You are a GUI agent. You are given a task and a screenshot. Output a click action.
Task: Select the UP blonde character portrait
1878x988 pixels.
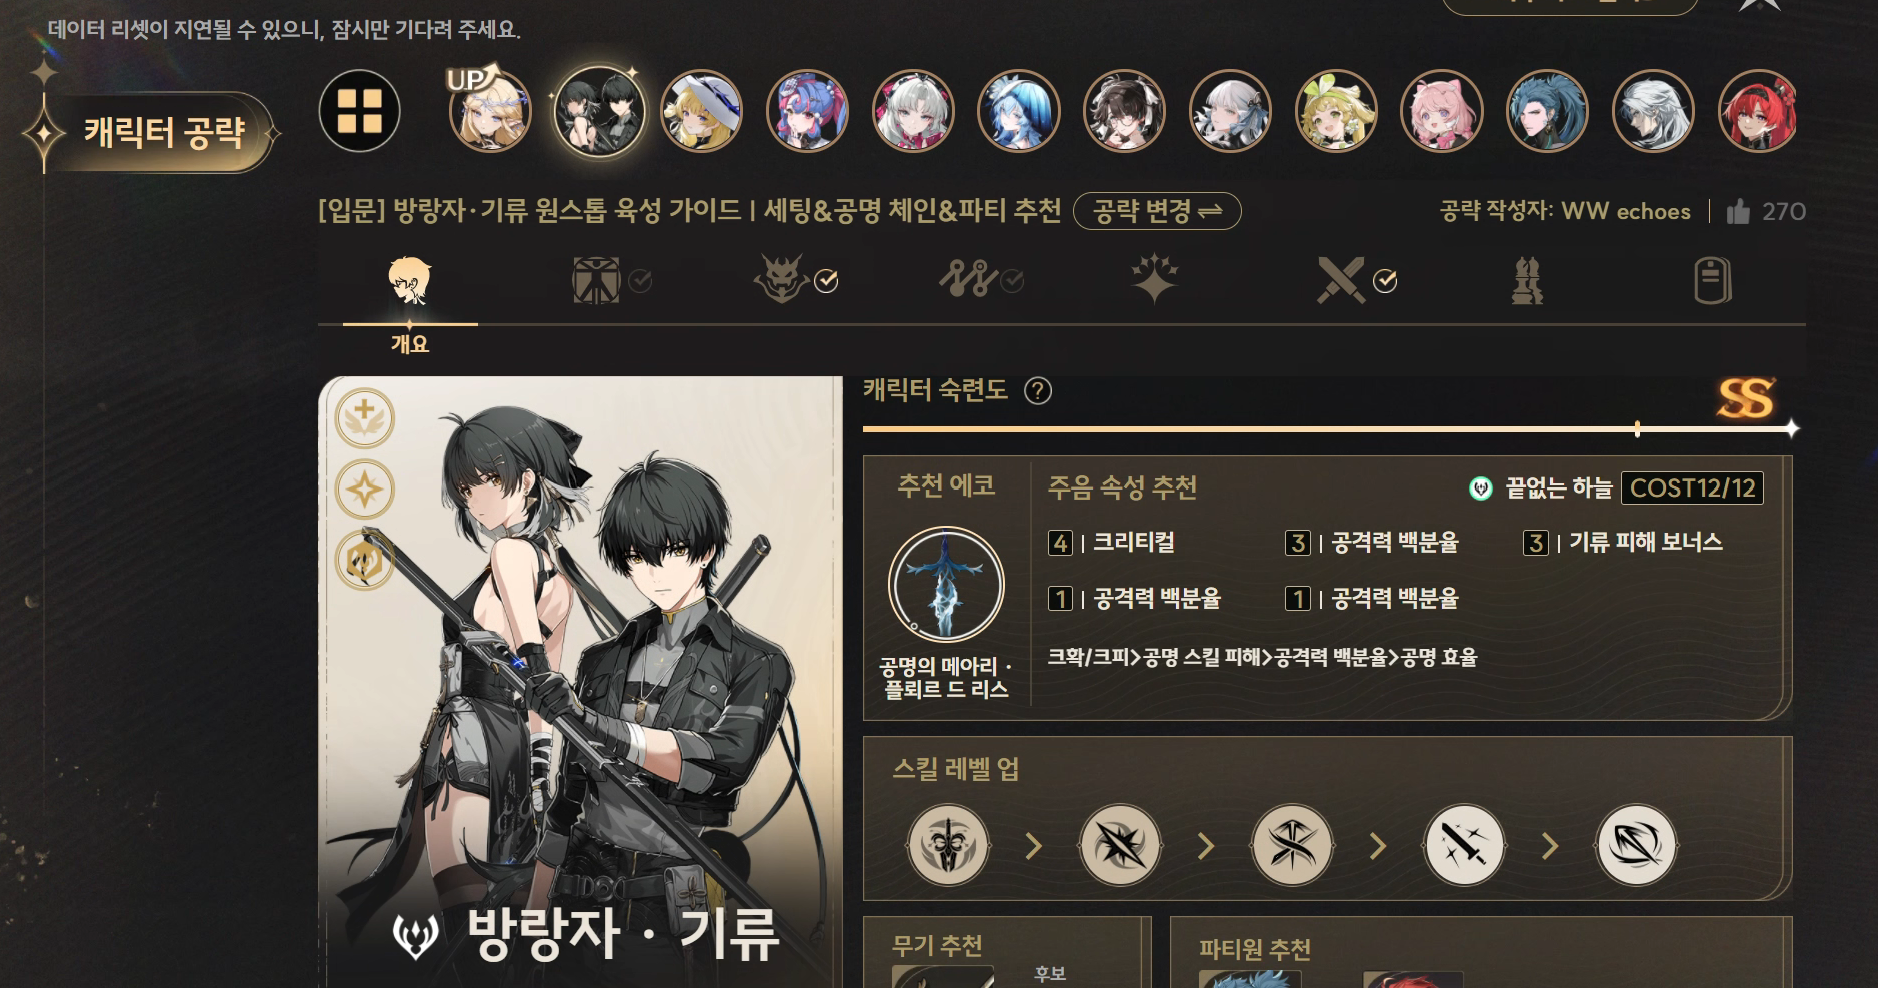[489, 111]
